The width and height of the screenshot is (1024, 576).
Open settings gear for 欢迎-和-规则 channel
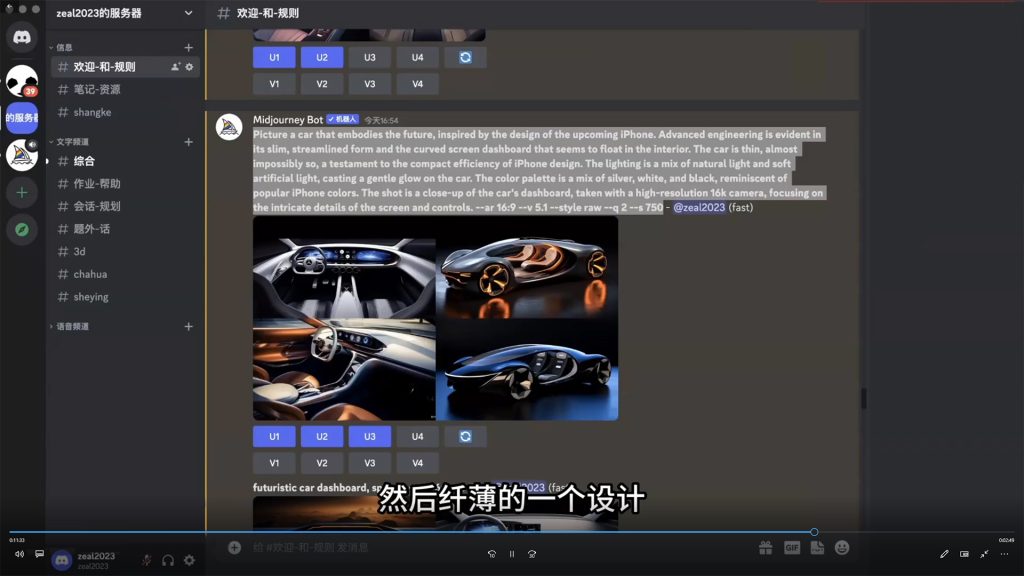pos(189,67)
